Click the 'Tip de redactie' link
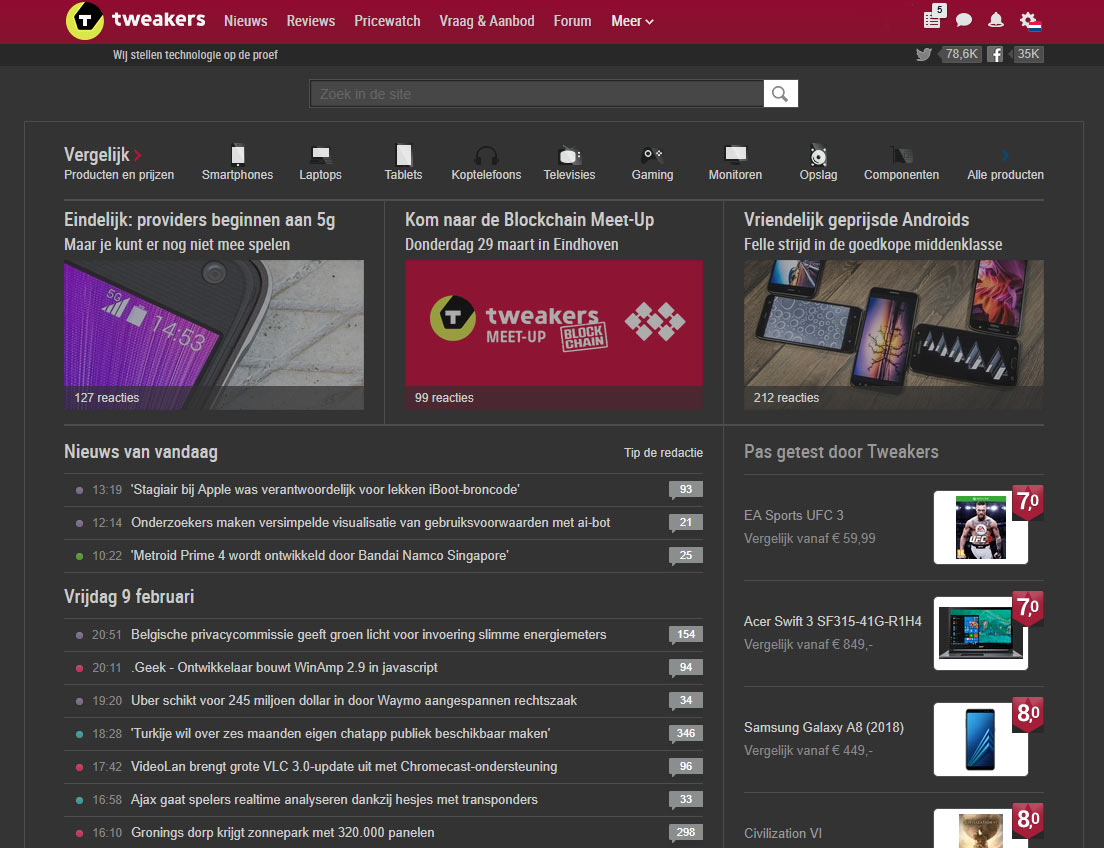Image resolution: width=1104 pixels, height=848 pixels. coord(663,453)
